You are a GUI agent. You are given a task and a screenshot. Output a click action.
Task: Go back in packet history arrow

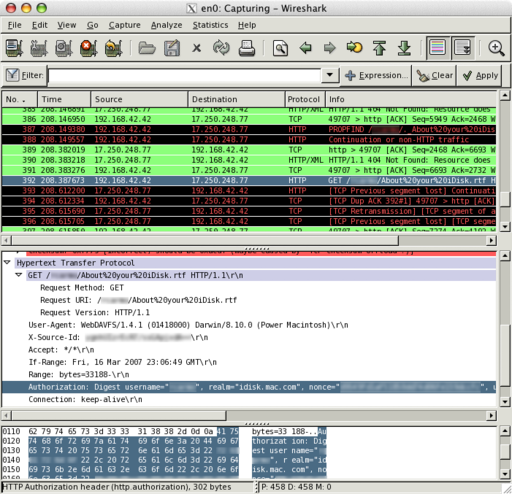[305, 48]
